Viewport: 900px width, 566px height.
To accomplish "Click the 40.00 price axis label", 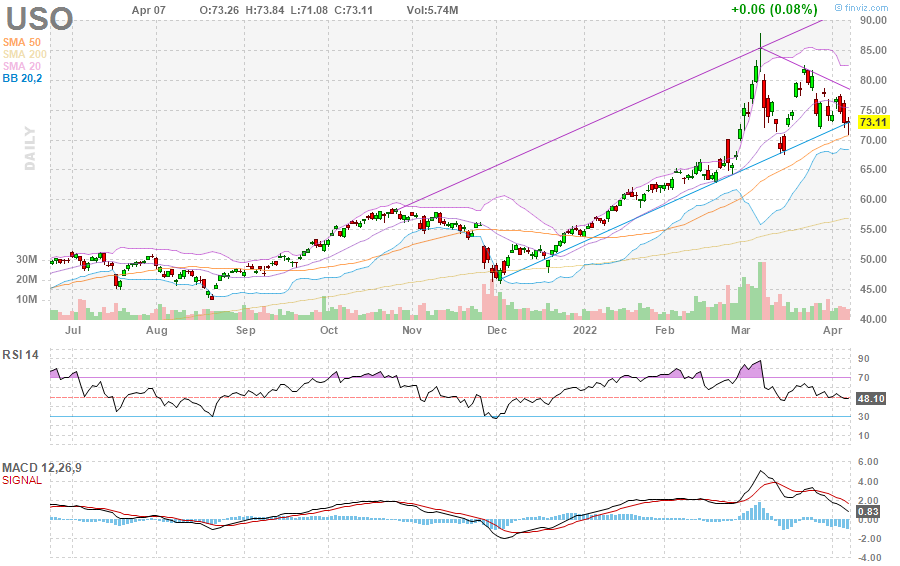I will [x=872, y=319].
